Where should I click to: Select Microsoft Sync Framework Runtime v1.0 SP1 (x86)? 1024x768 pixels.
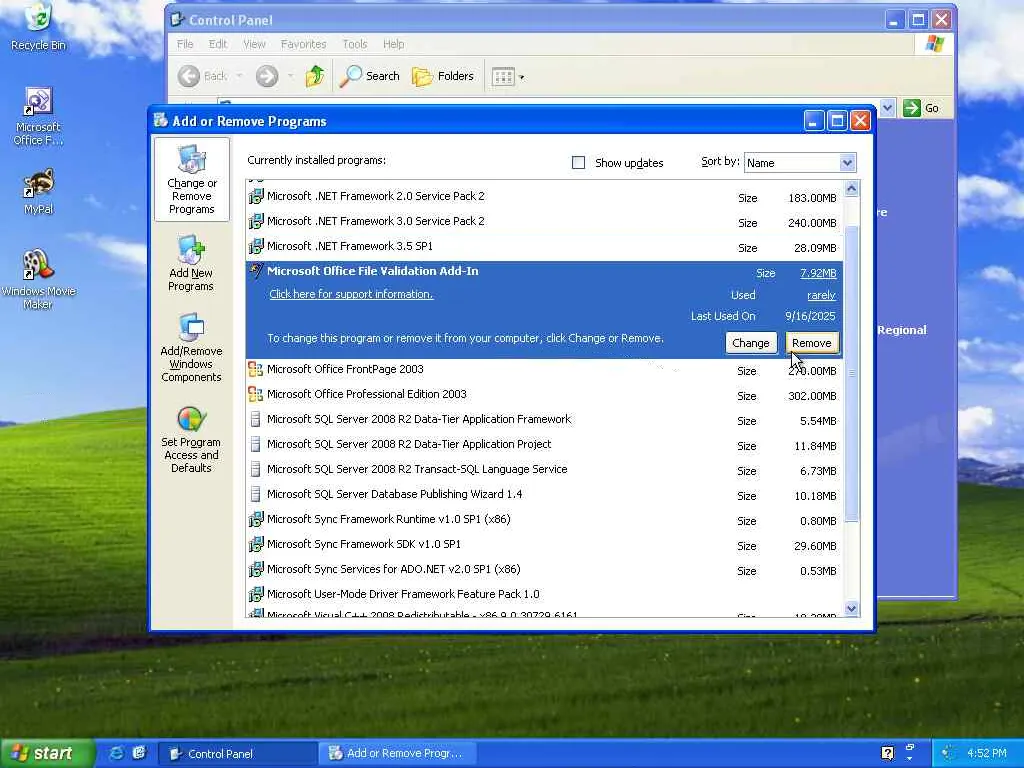(544, 520)
